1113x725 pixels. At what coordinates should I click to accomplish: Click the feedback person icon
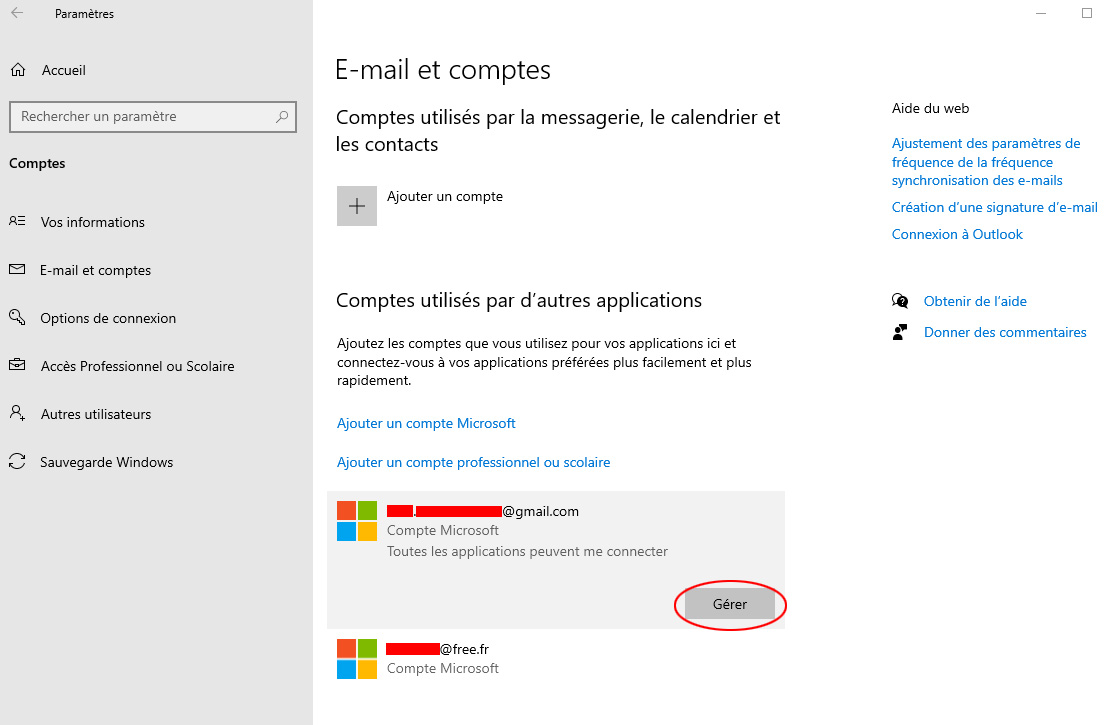tap(900, 332)
